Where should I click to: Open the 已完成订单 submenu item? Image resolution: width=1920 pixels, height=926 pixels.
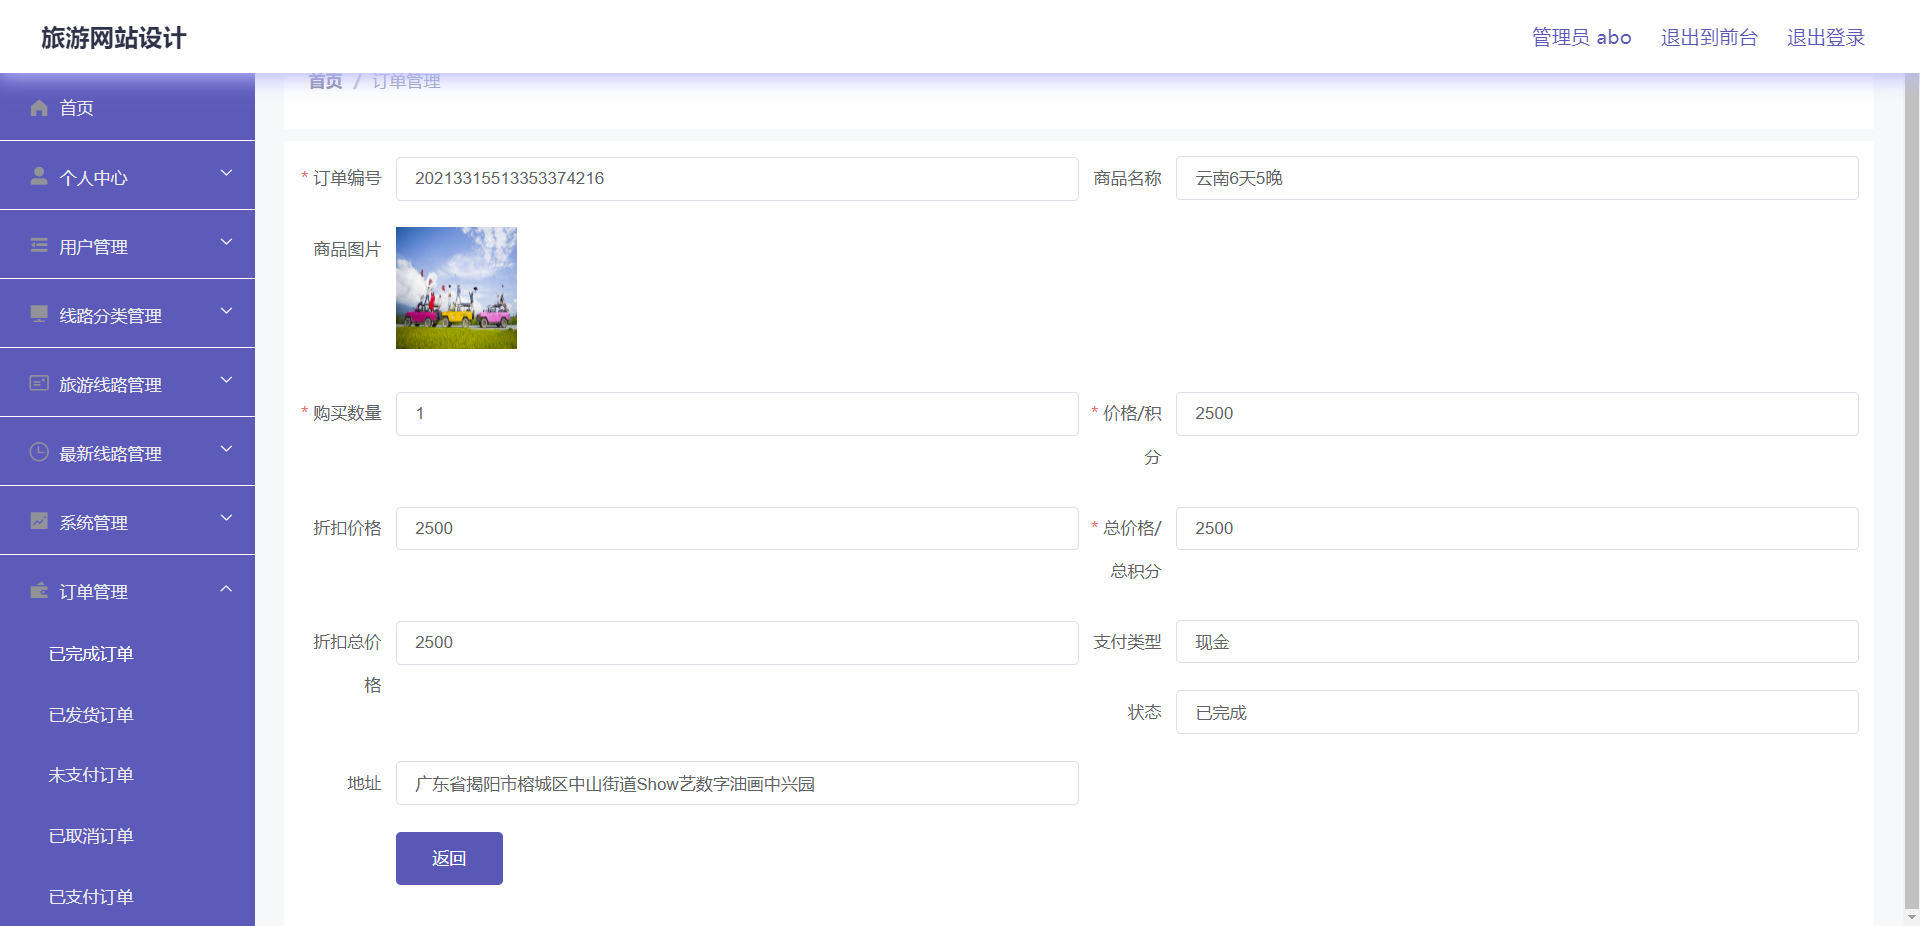pyautogui.click(x=91, y=654)
